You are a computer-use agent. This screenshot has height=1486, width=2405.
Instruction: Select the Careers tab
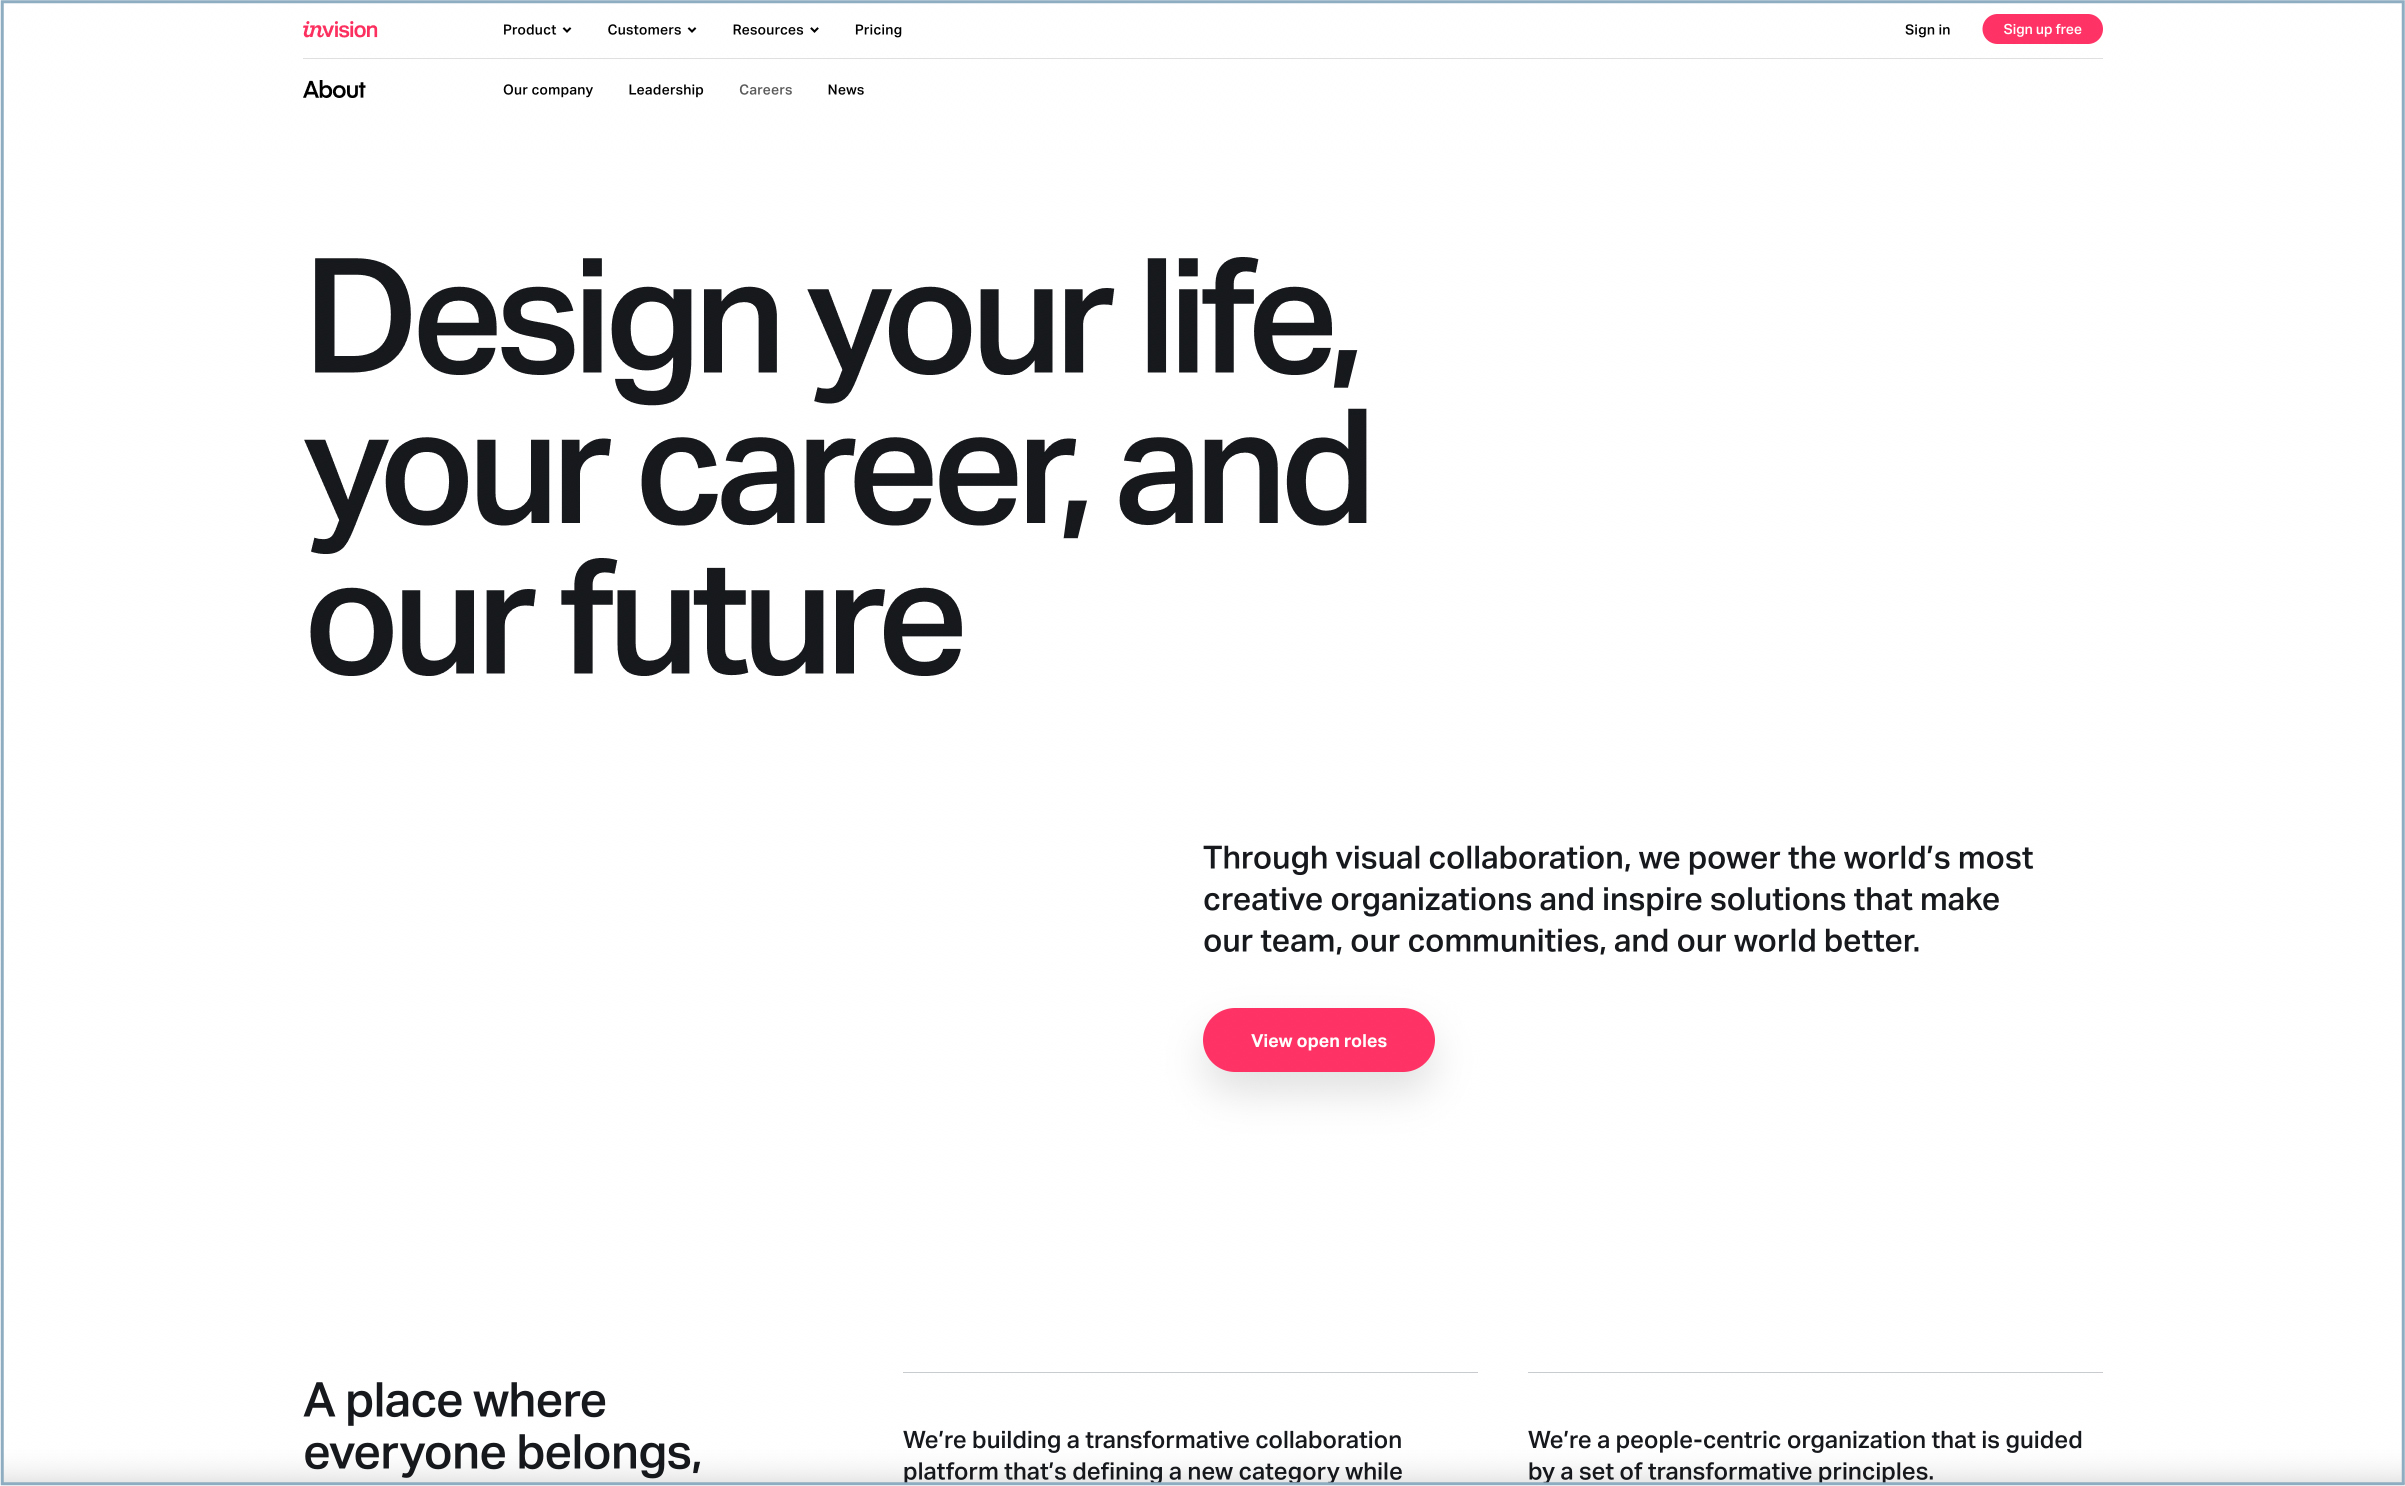764,89
